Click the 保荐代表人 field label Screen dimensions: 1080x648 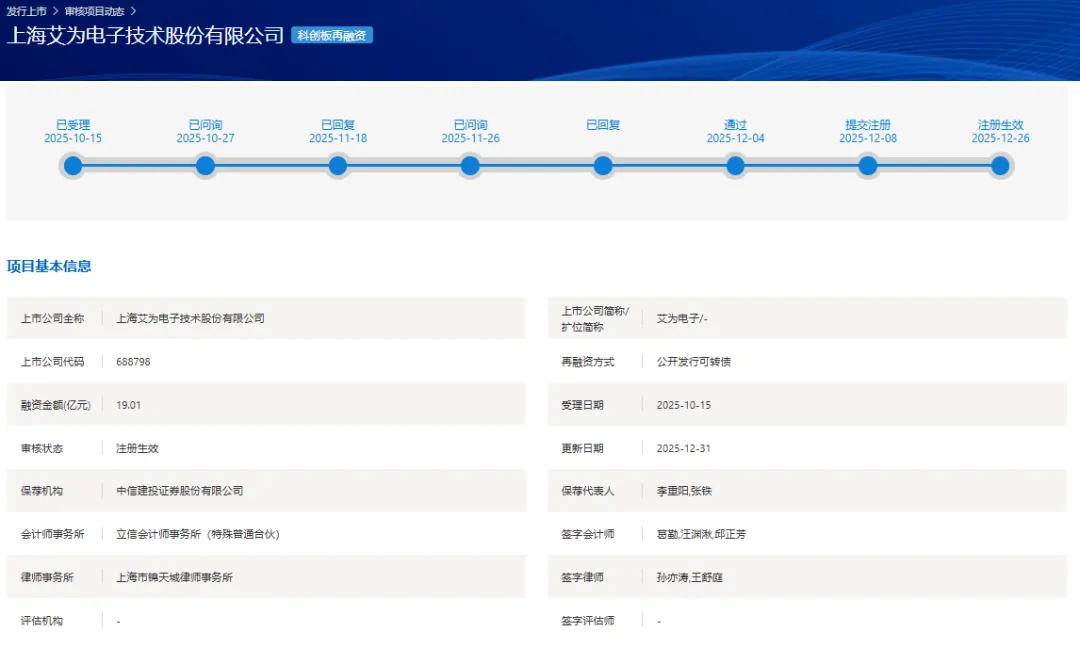588,491
